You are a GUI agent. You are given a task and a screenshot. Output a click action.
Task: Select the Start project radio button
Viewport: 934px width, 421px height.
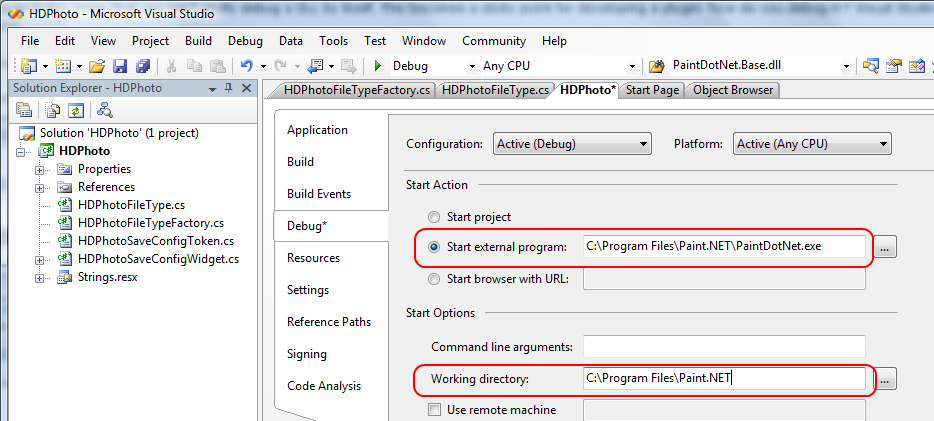pyautogui.click(x=435, y=217)
